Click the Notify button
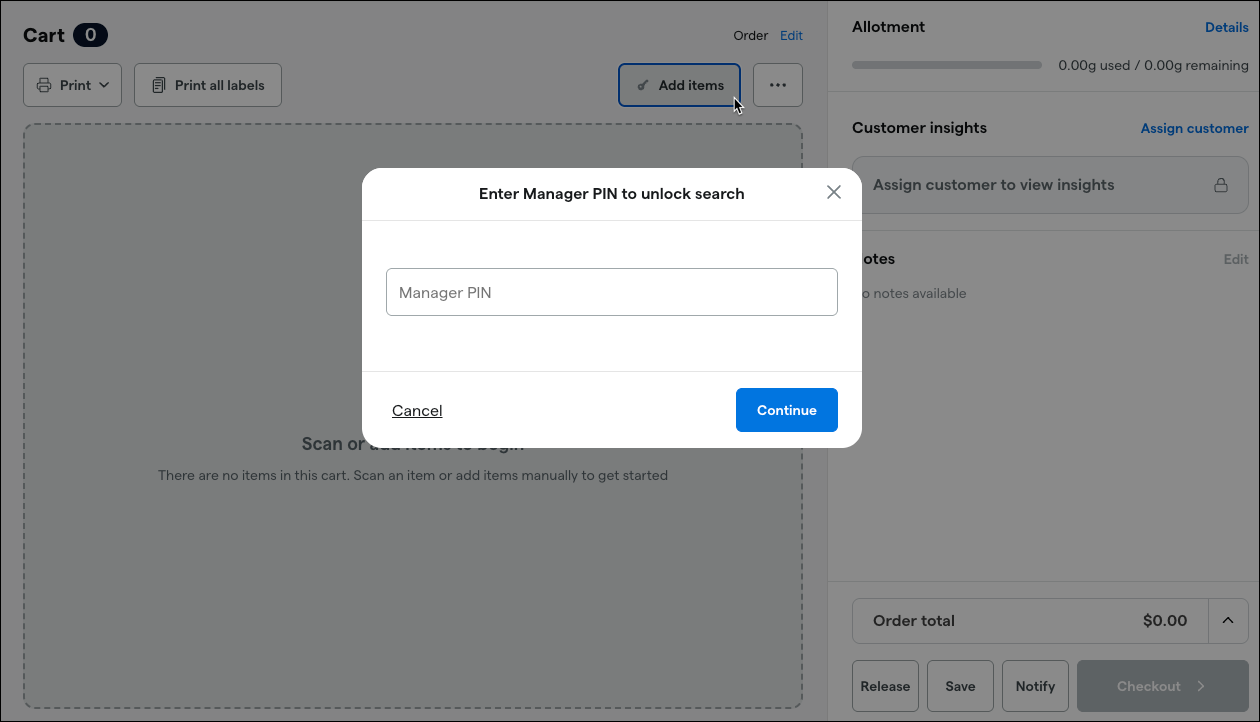Image resolution: width=1260 pixels, height=722 pixels. click(x=1035, y=686)
